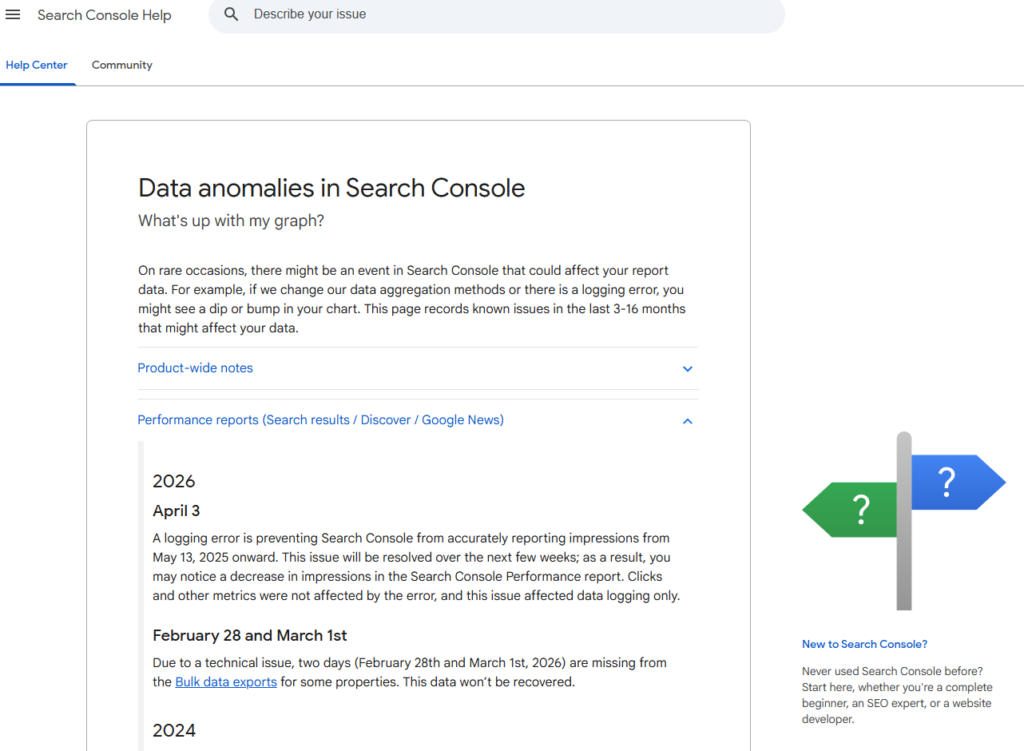
Task: Click the Performance reports up chevron
Action: (687, 421)
